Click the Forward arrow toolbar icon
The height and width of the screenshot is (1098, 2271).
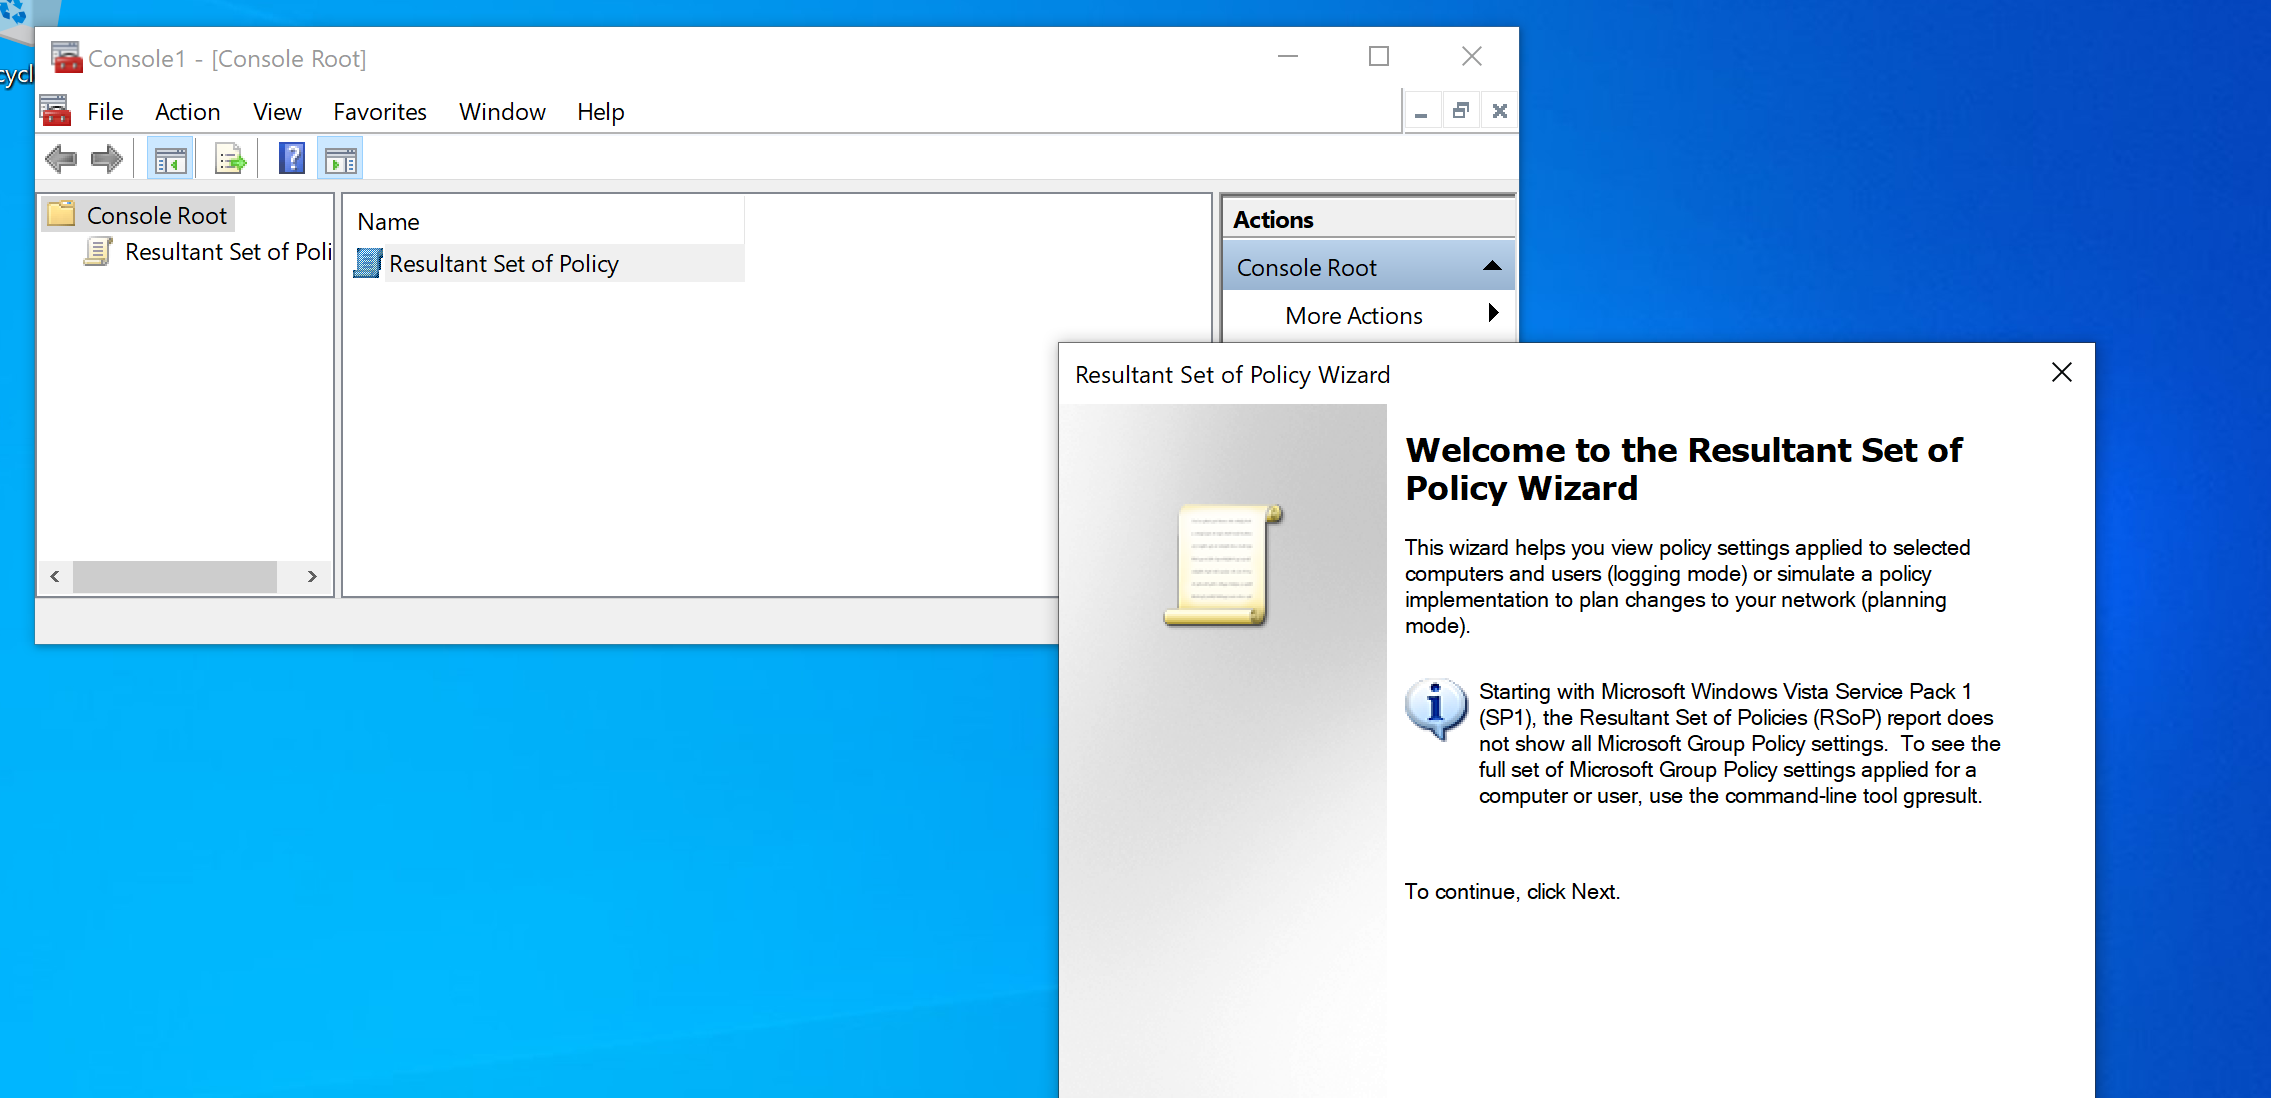106,159
